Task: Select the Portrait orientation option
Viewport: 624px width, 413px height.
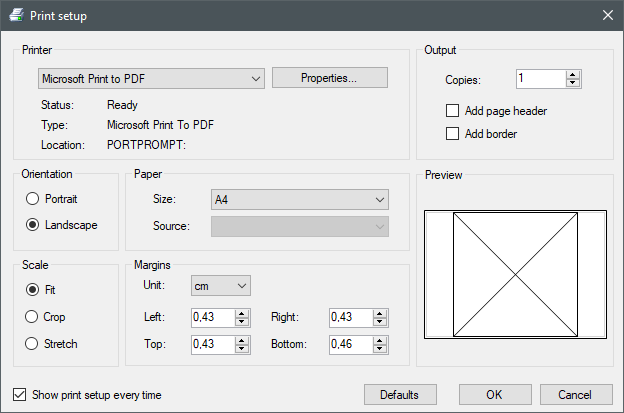Action: (34, 199)
